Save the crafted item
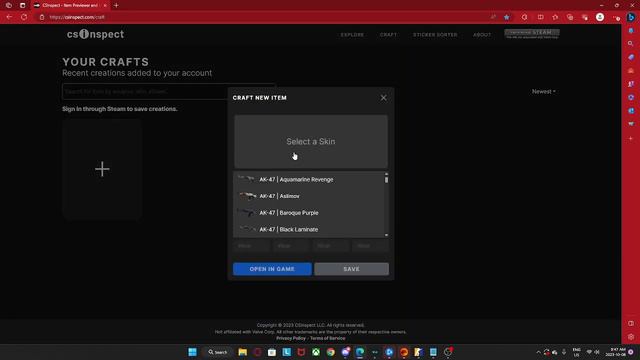The height and width of the screenshot is (360, 640). click(351, 269)
